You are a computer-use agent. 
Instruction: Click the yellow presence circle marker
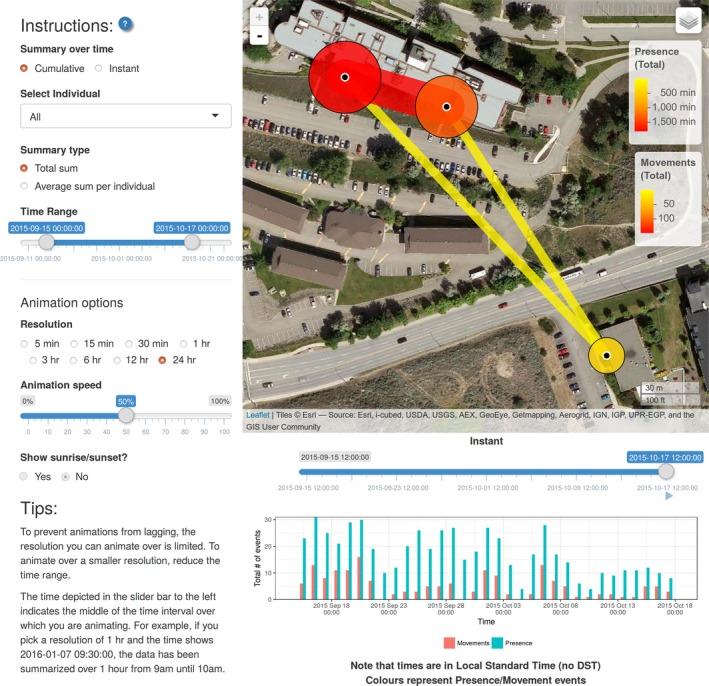[605, 355]
